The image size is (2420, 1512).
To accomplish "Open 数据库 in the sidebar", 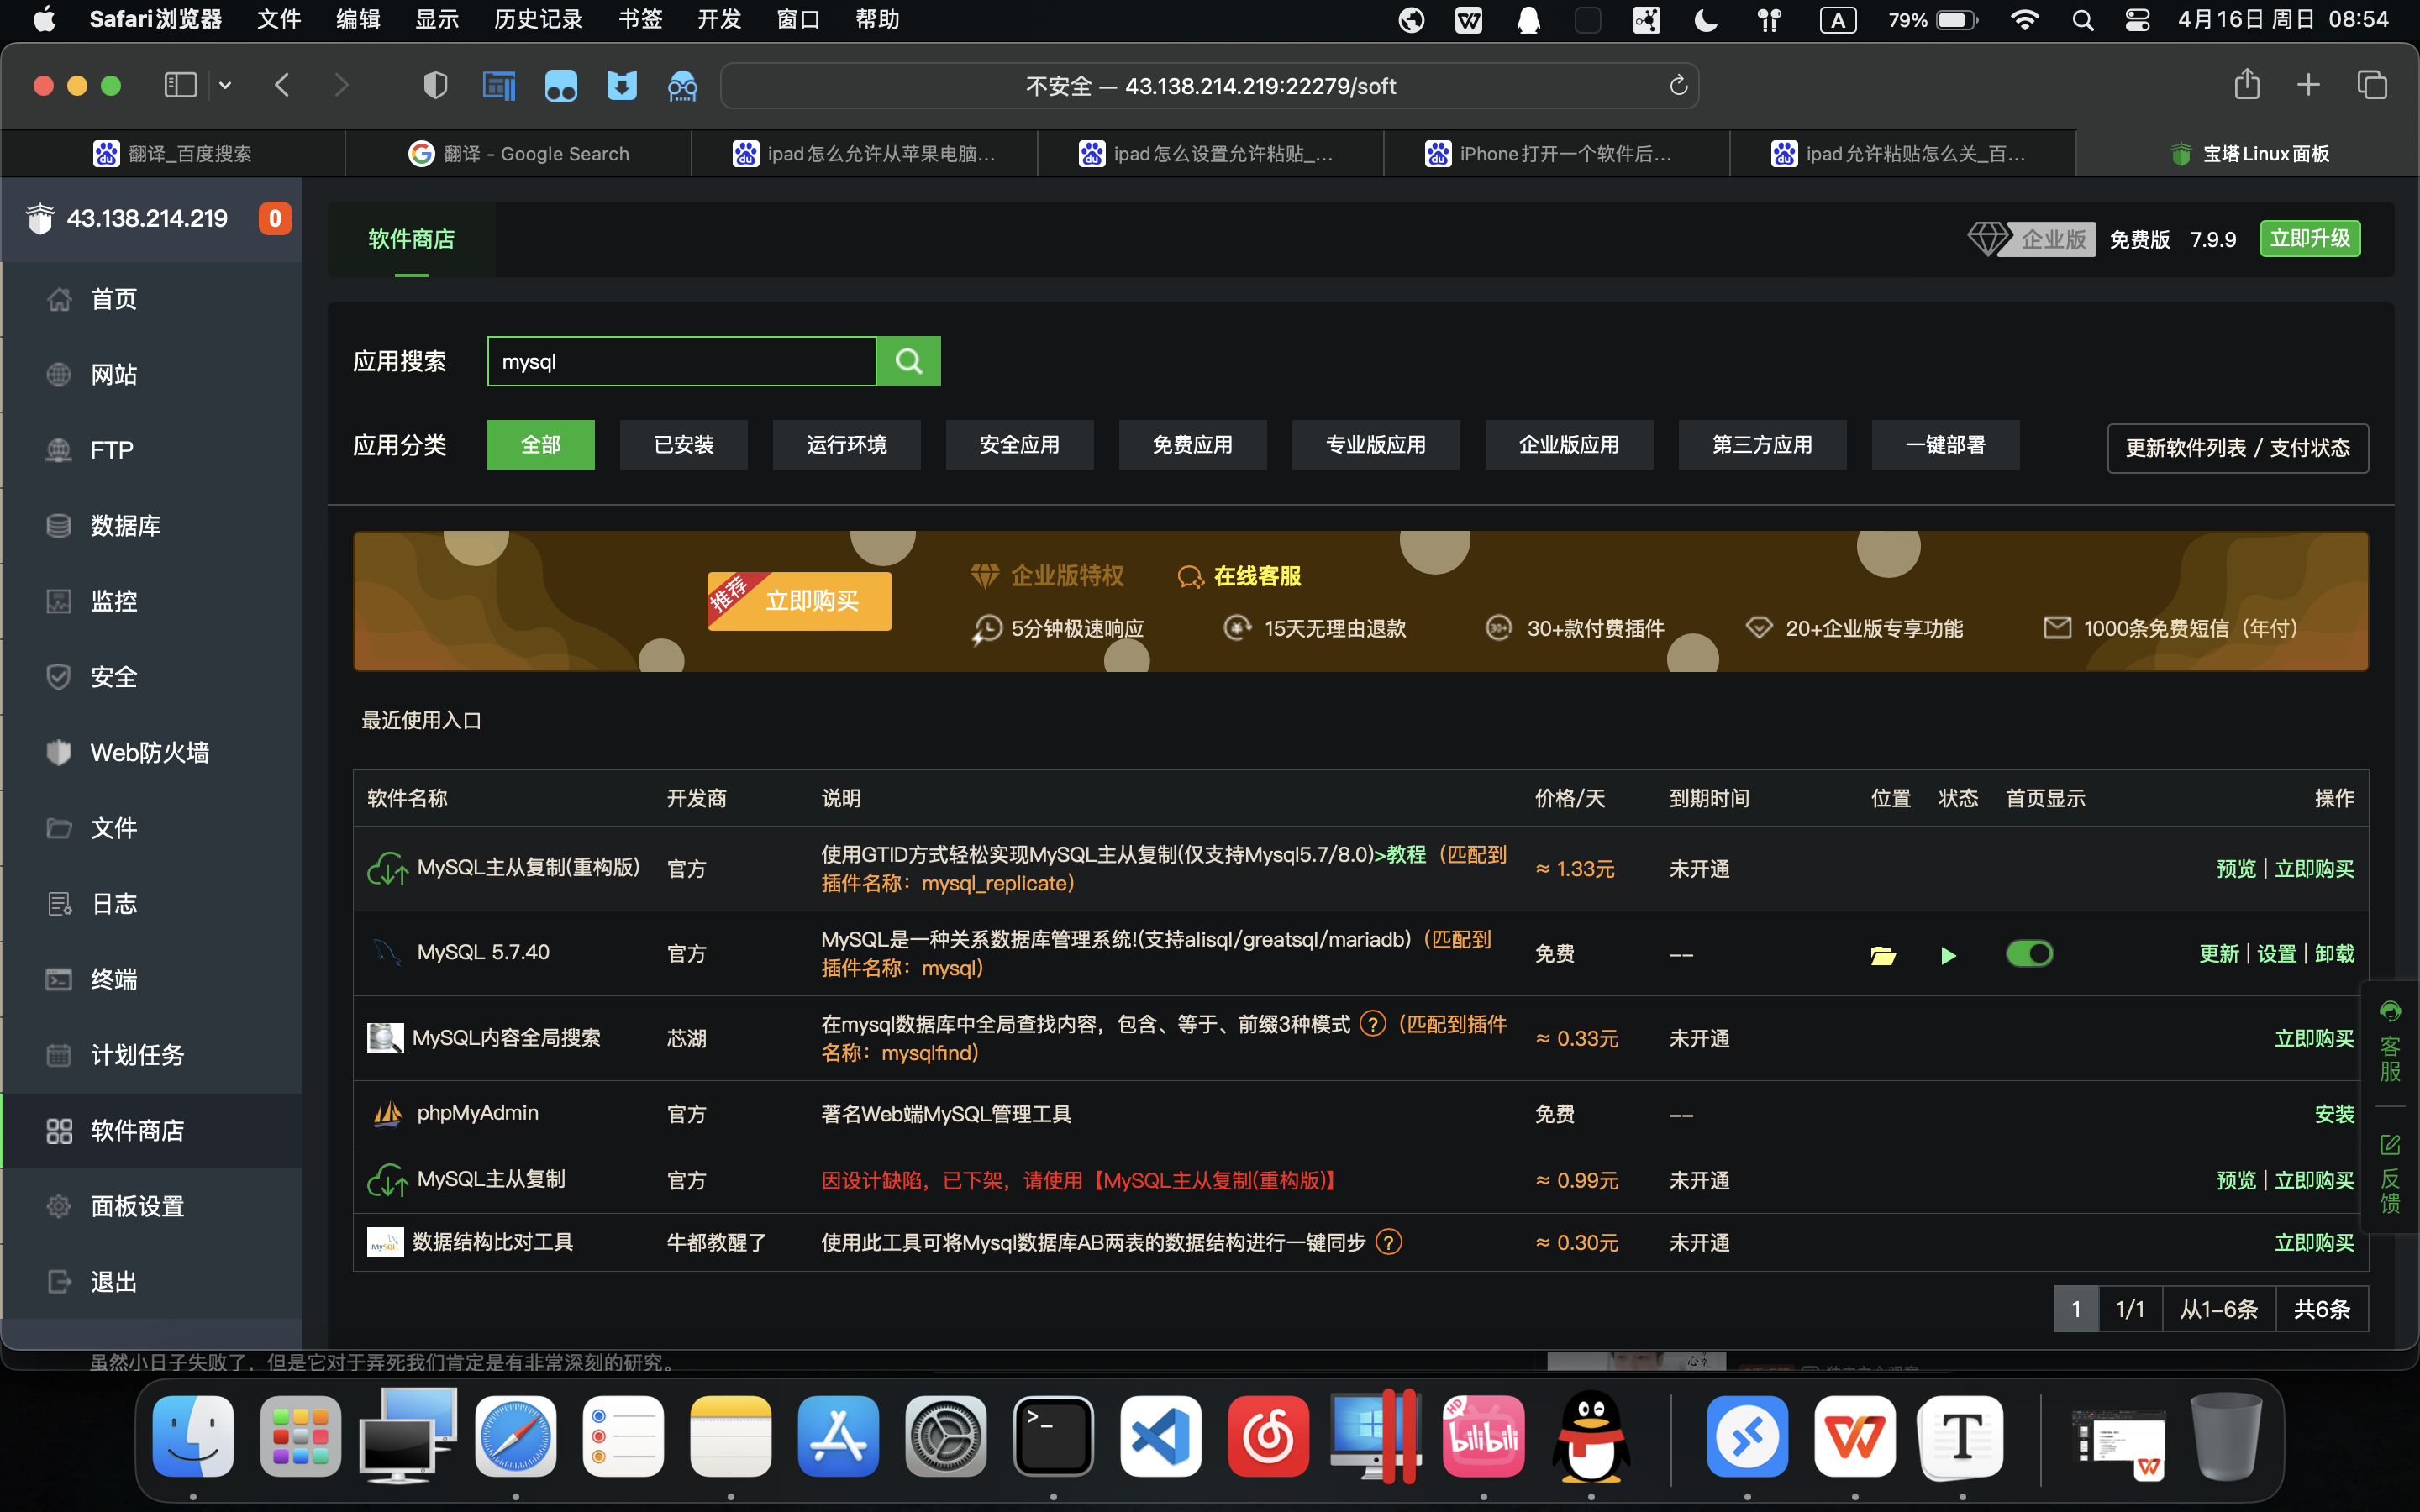I will 153,526.
